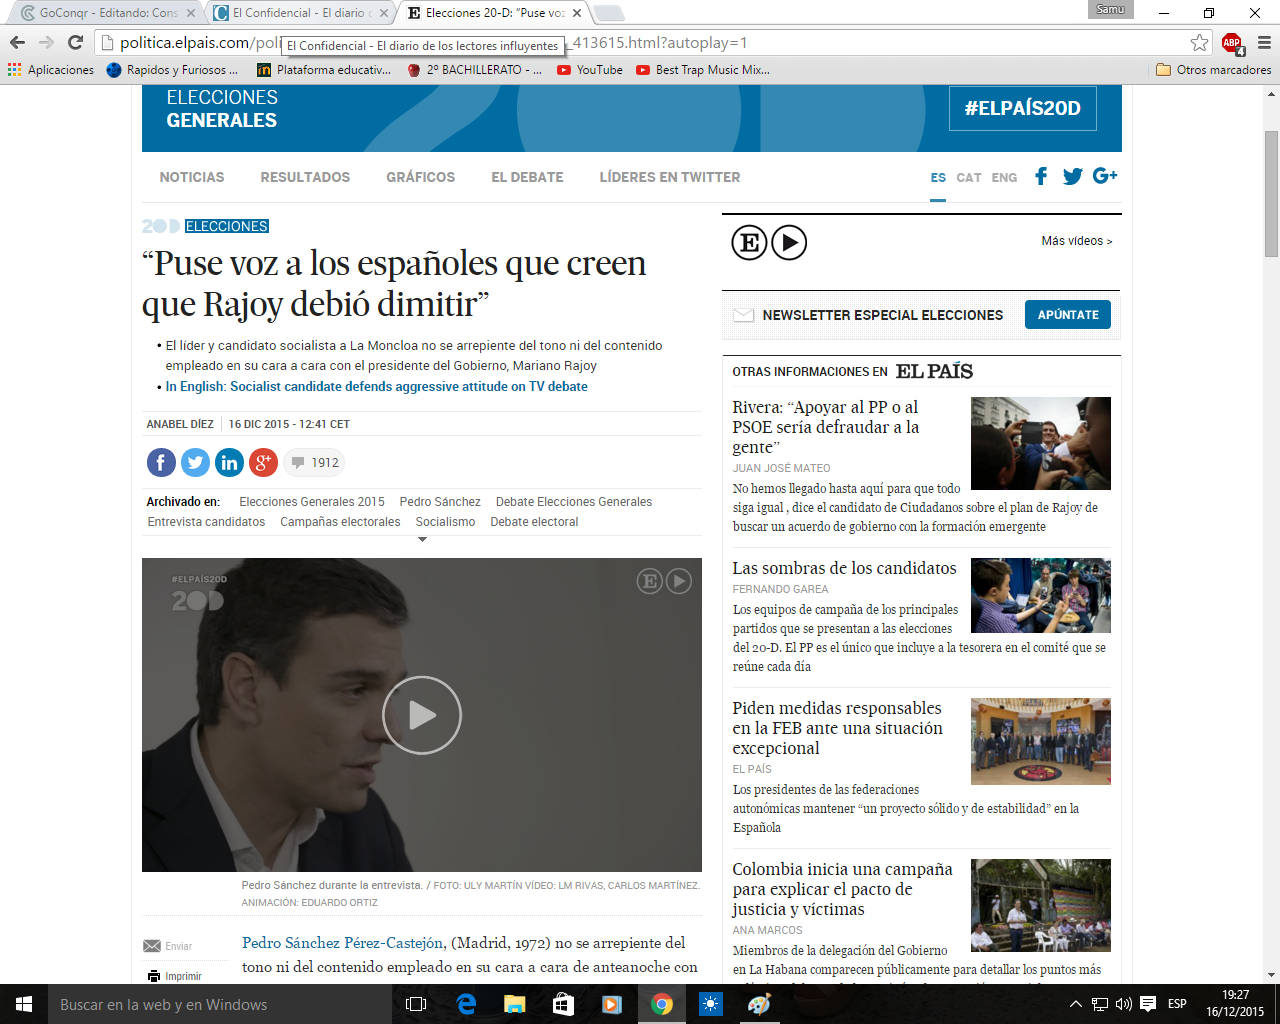
Task: Open the Paint app in the taskbar
Action: pos(759,1004)
